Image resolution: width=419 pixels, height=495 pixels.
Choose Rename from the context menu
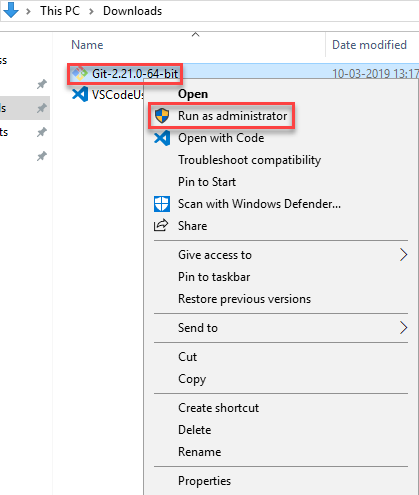tap(200, 452)
